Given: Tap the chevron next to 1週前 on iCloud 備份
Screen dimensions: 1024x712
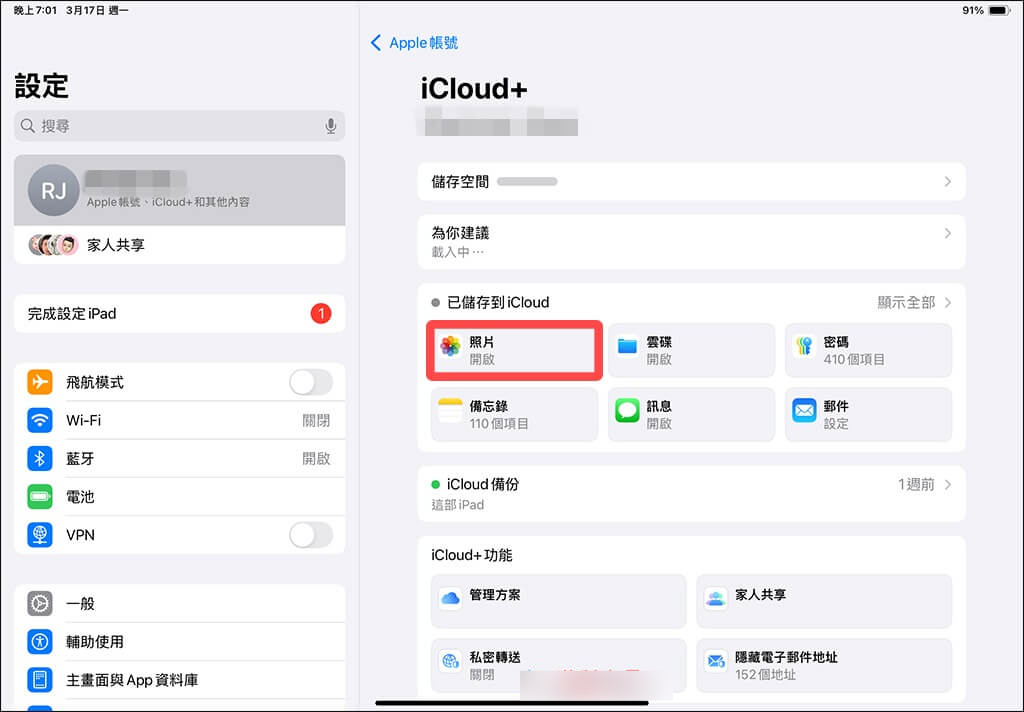Looking at the screenshot, I should tap(948, 485).
